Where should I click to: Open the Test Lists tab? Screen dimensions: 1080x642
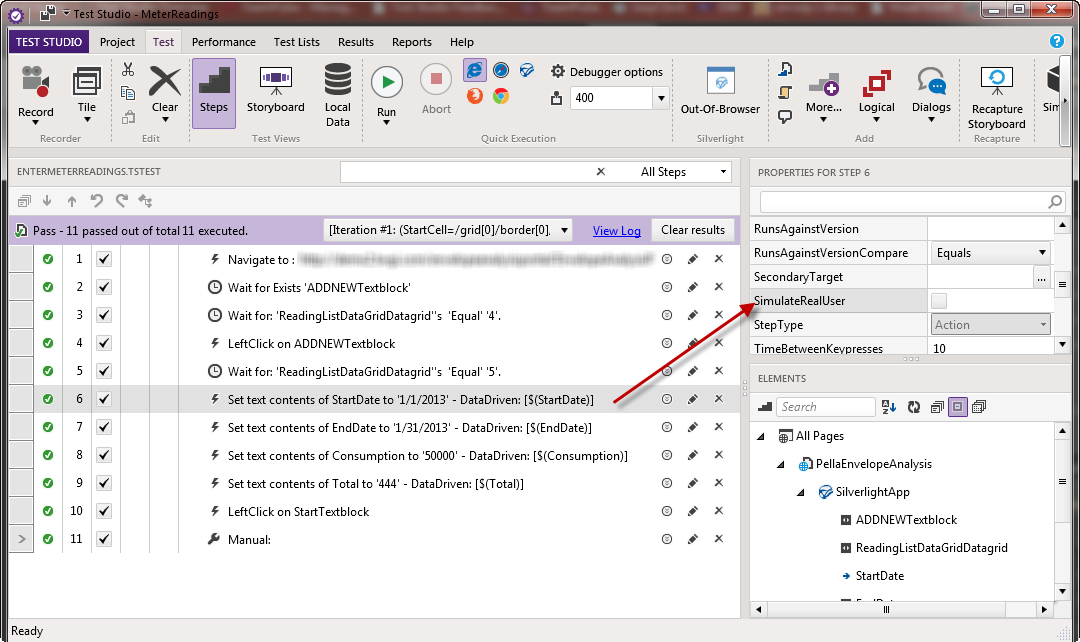point(297,42)
